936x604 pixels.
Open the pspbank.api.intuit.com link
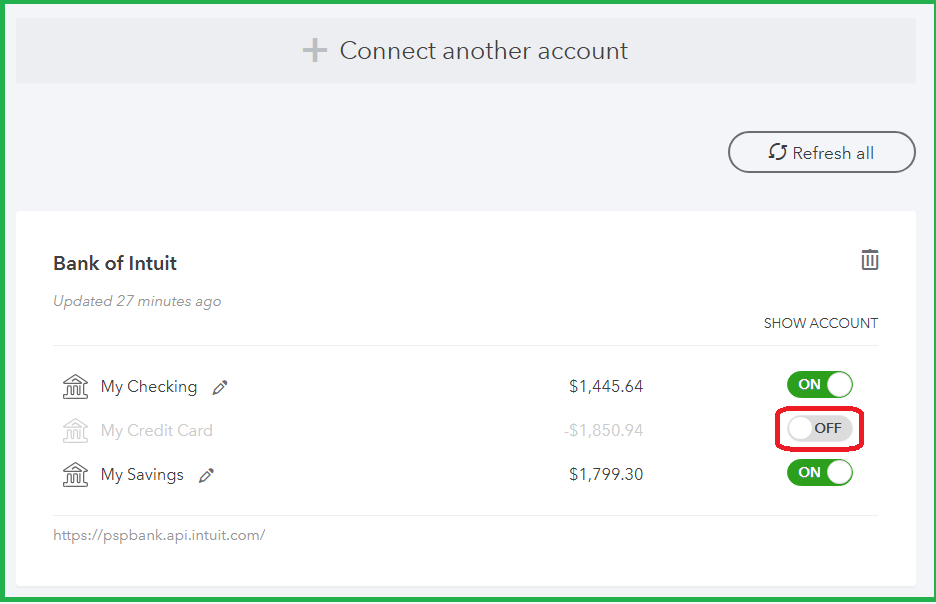159,535
